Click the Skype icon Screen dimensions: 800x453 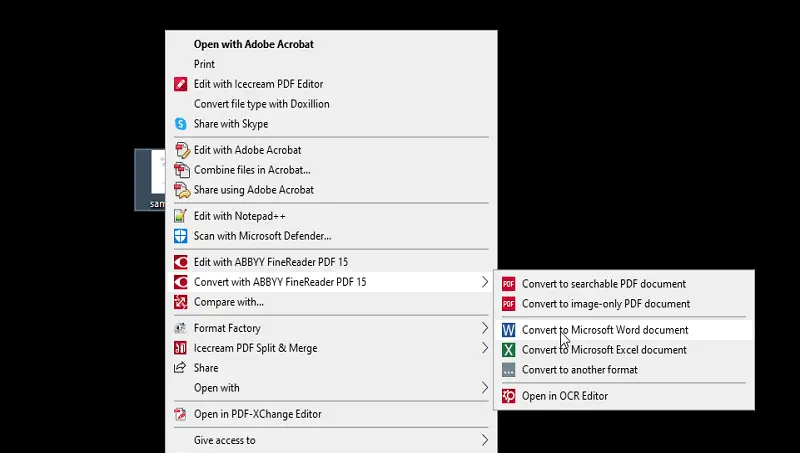[181, 124]
